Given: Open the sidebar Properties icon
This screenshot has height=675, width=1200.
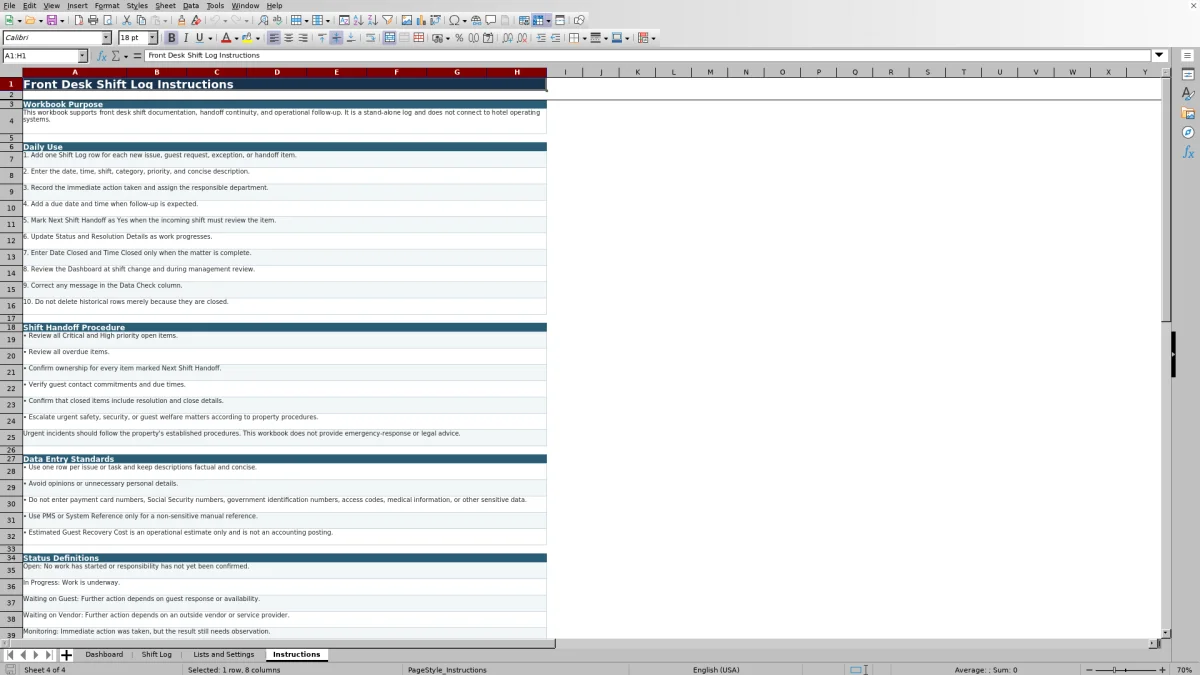Looking at the screenshot, I should 1188,75.
